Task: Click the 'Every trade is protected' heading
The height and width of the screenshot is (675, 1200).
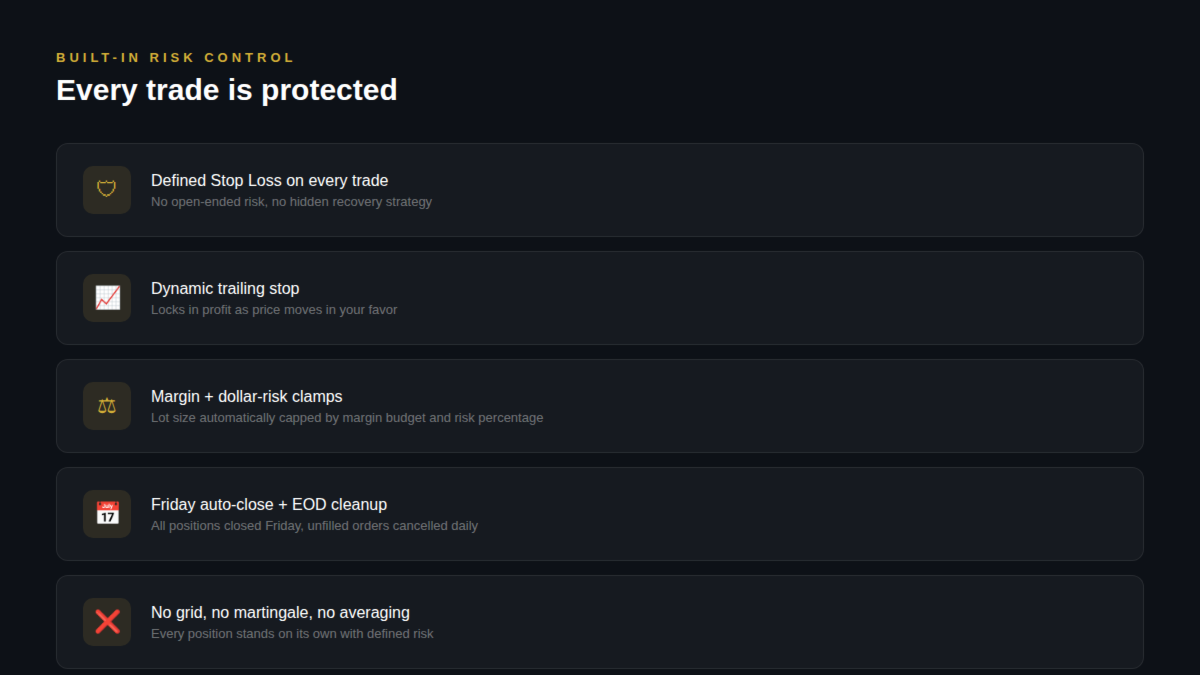Action: click(x=227, y=90)
